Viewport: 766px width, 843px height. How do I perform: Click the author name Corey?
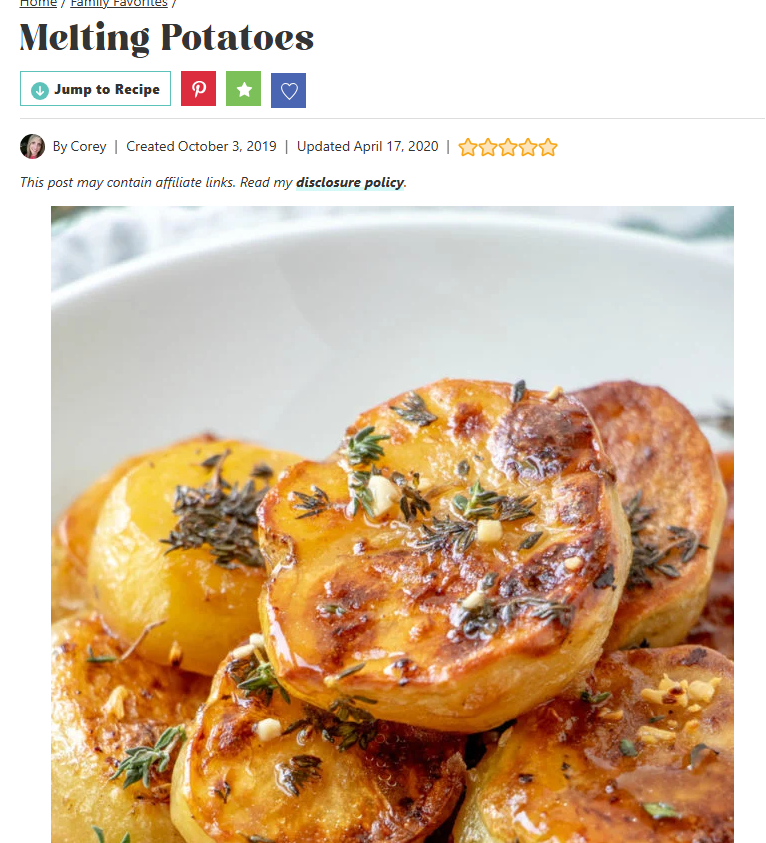point(89,146)
